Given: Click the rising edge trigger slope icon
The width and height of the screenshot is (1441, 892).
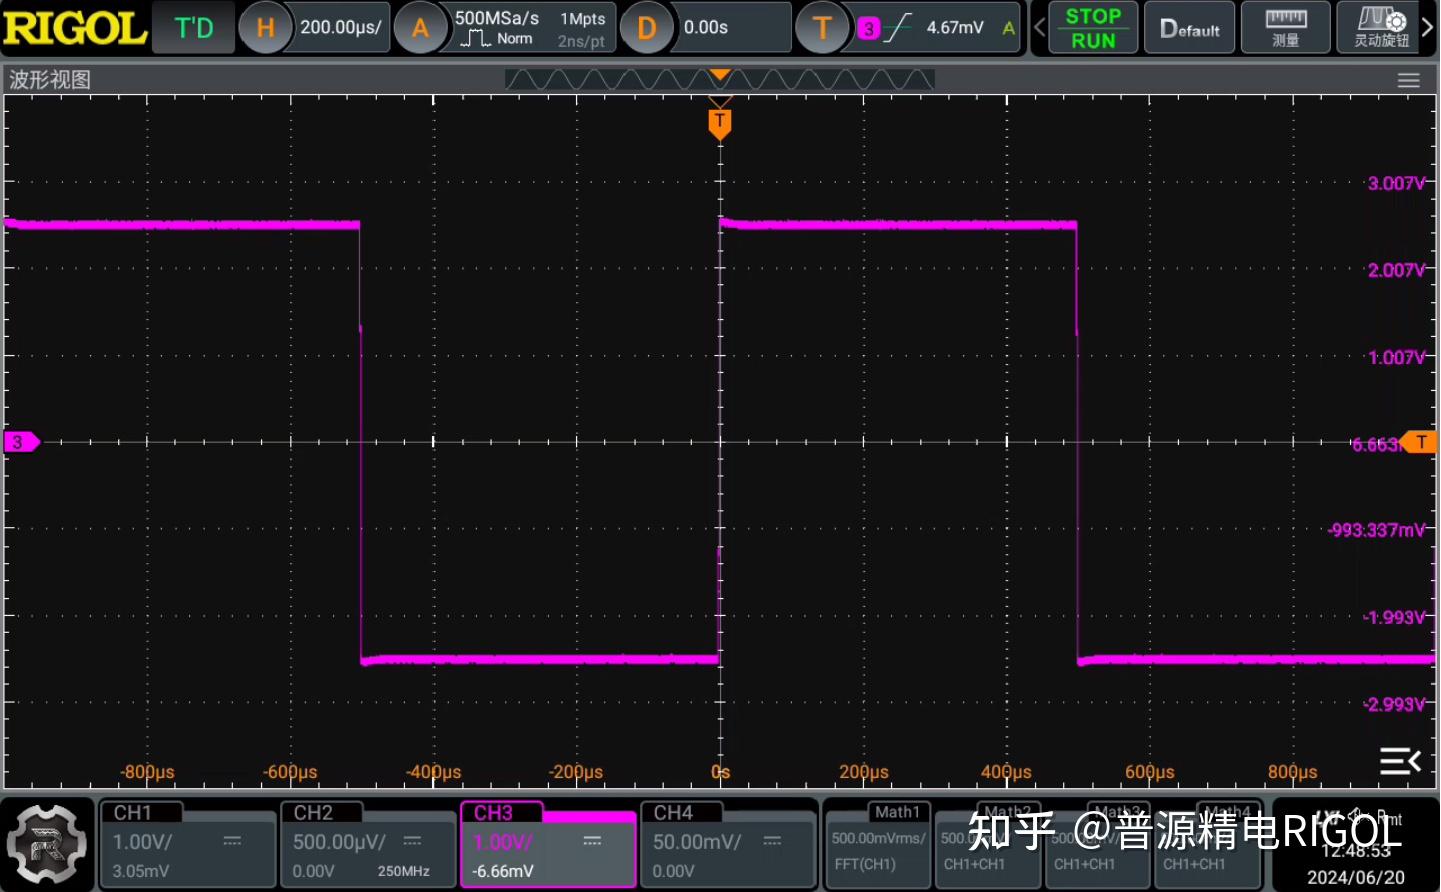Looking at the screenshot, I should click(897, 28).
